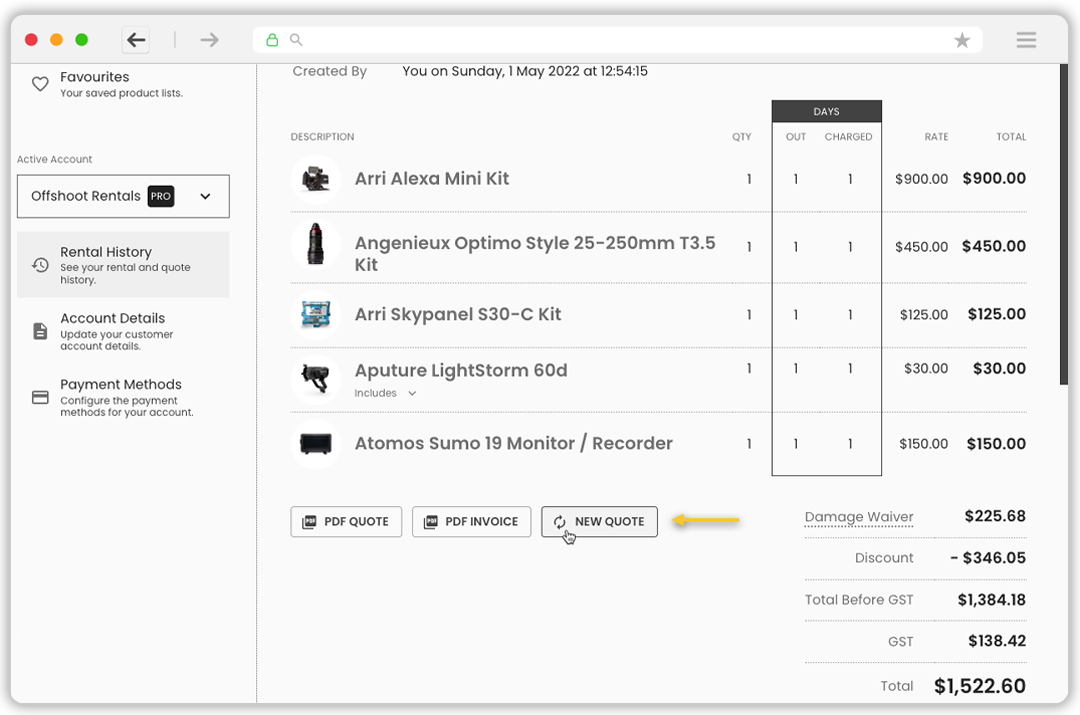1080x715 pixels.
Task: Click the $138.42 GST value
Action: (x=997, y=641)
